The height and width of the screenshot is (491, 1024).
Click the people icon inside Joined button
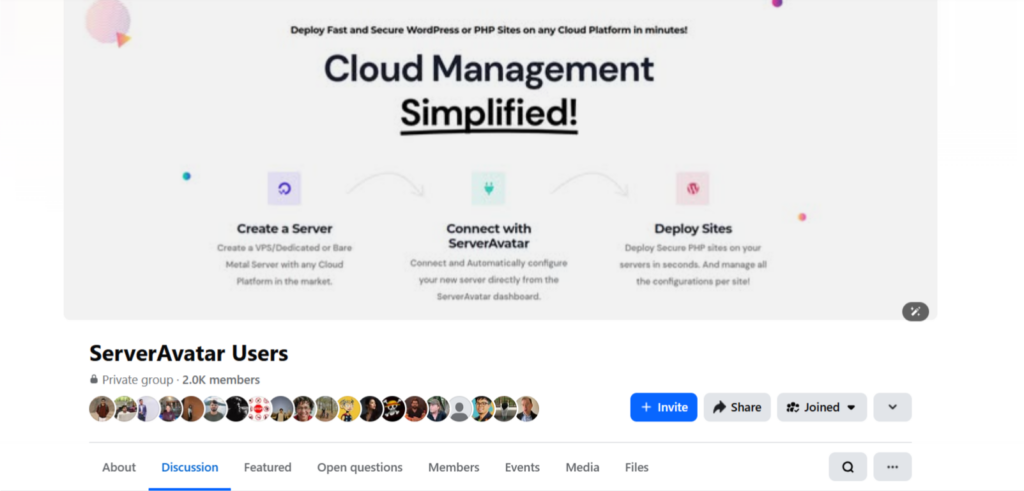(x=793, y=407)
